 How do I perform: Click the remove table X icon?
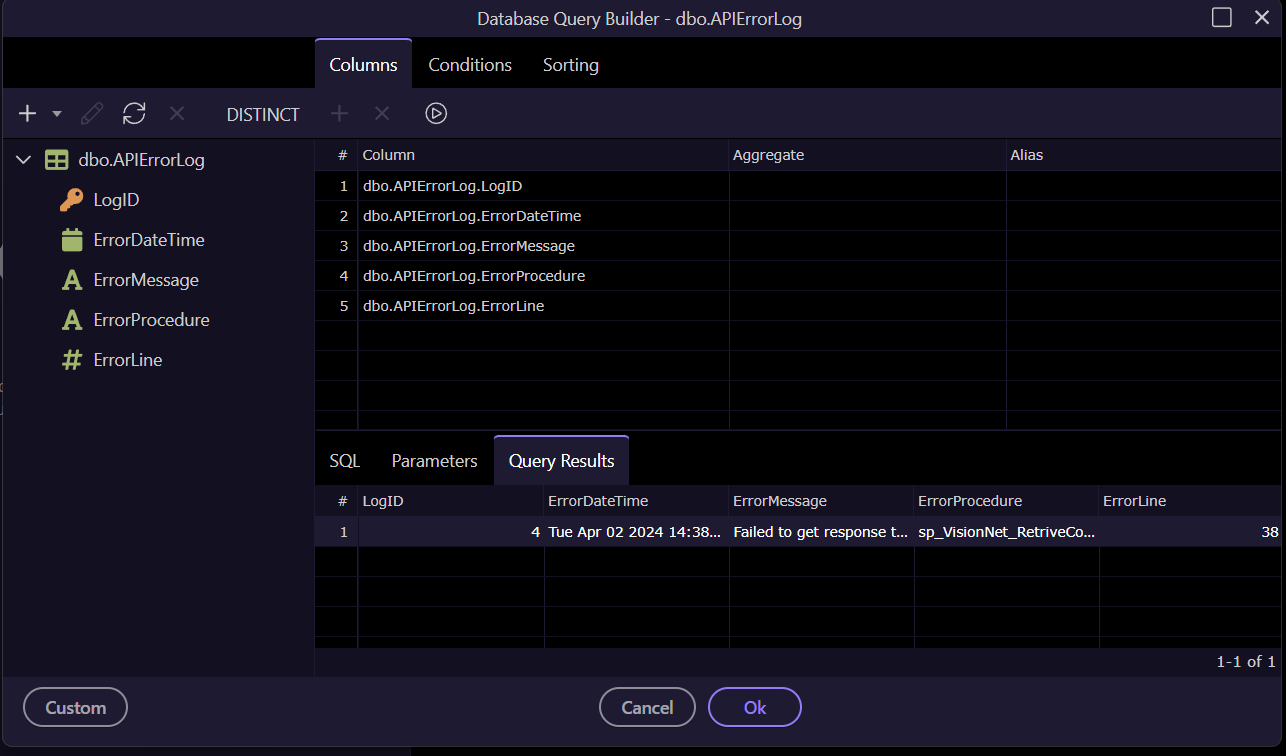[x=177, y=114]
